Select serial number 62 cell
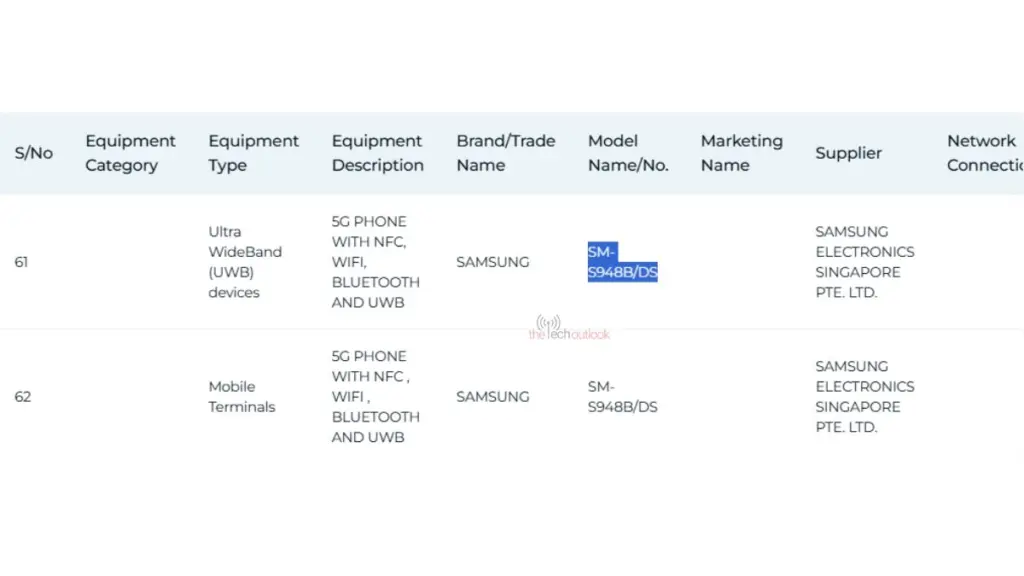The height and width of the screenshot is (576, 1024). coord(22,396)
